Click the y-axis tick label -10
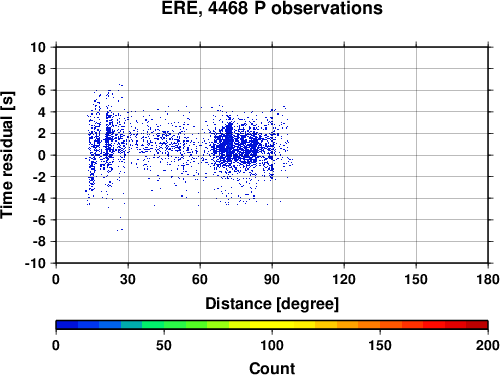Viewport: 500px width, 375px height. point(35,263)
